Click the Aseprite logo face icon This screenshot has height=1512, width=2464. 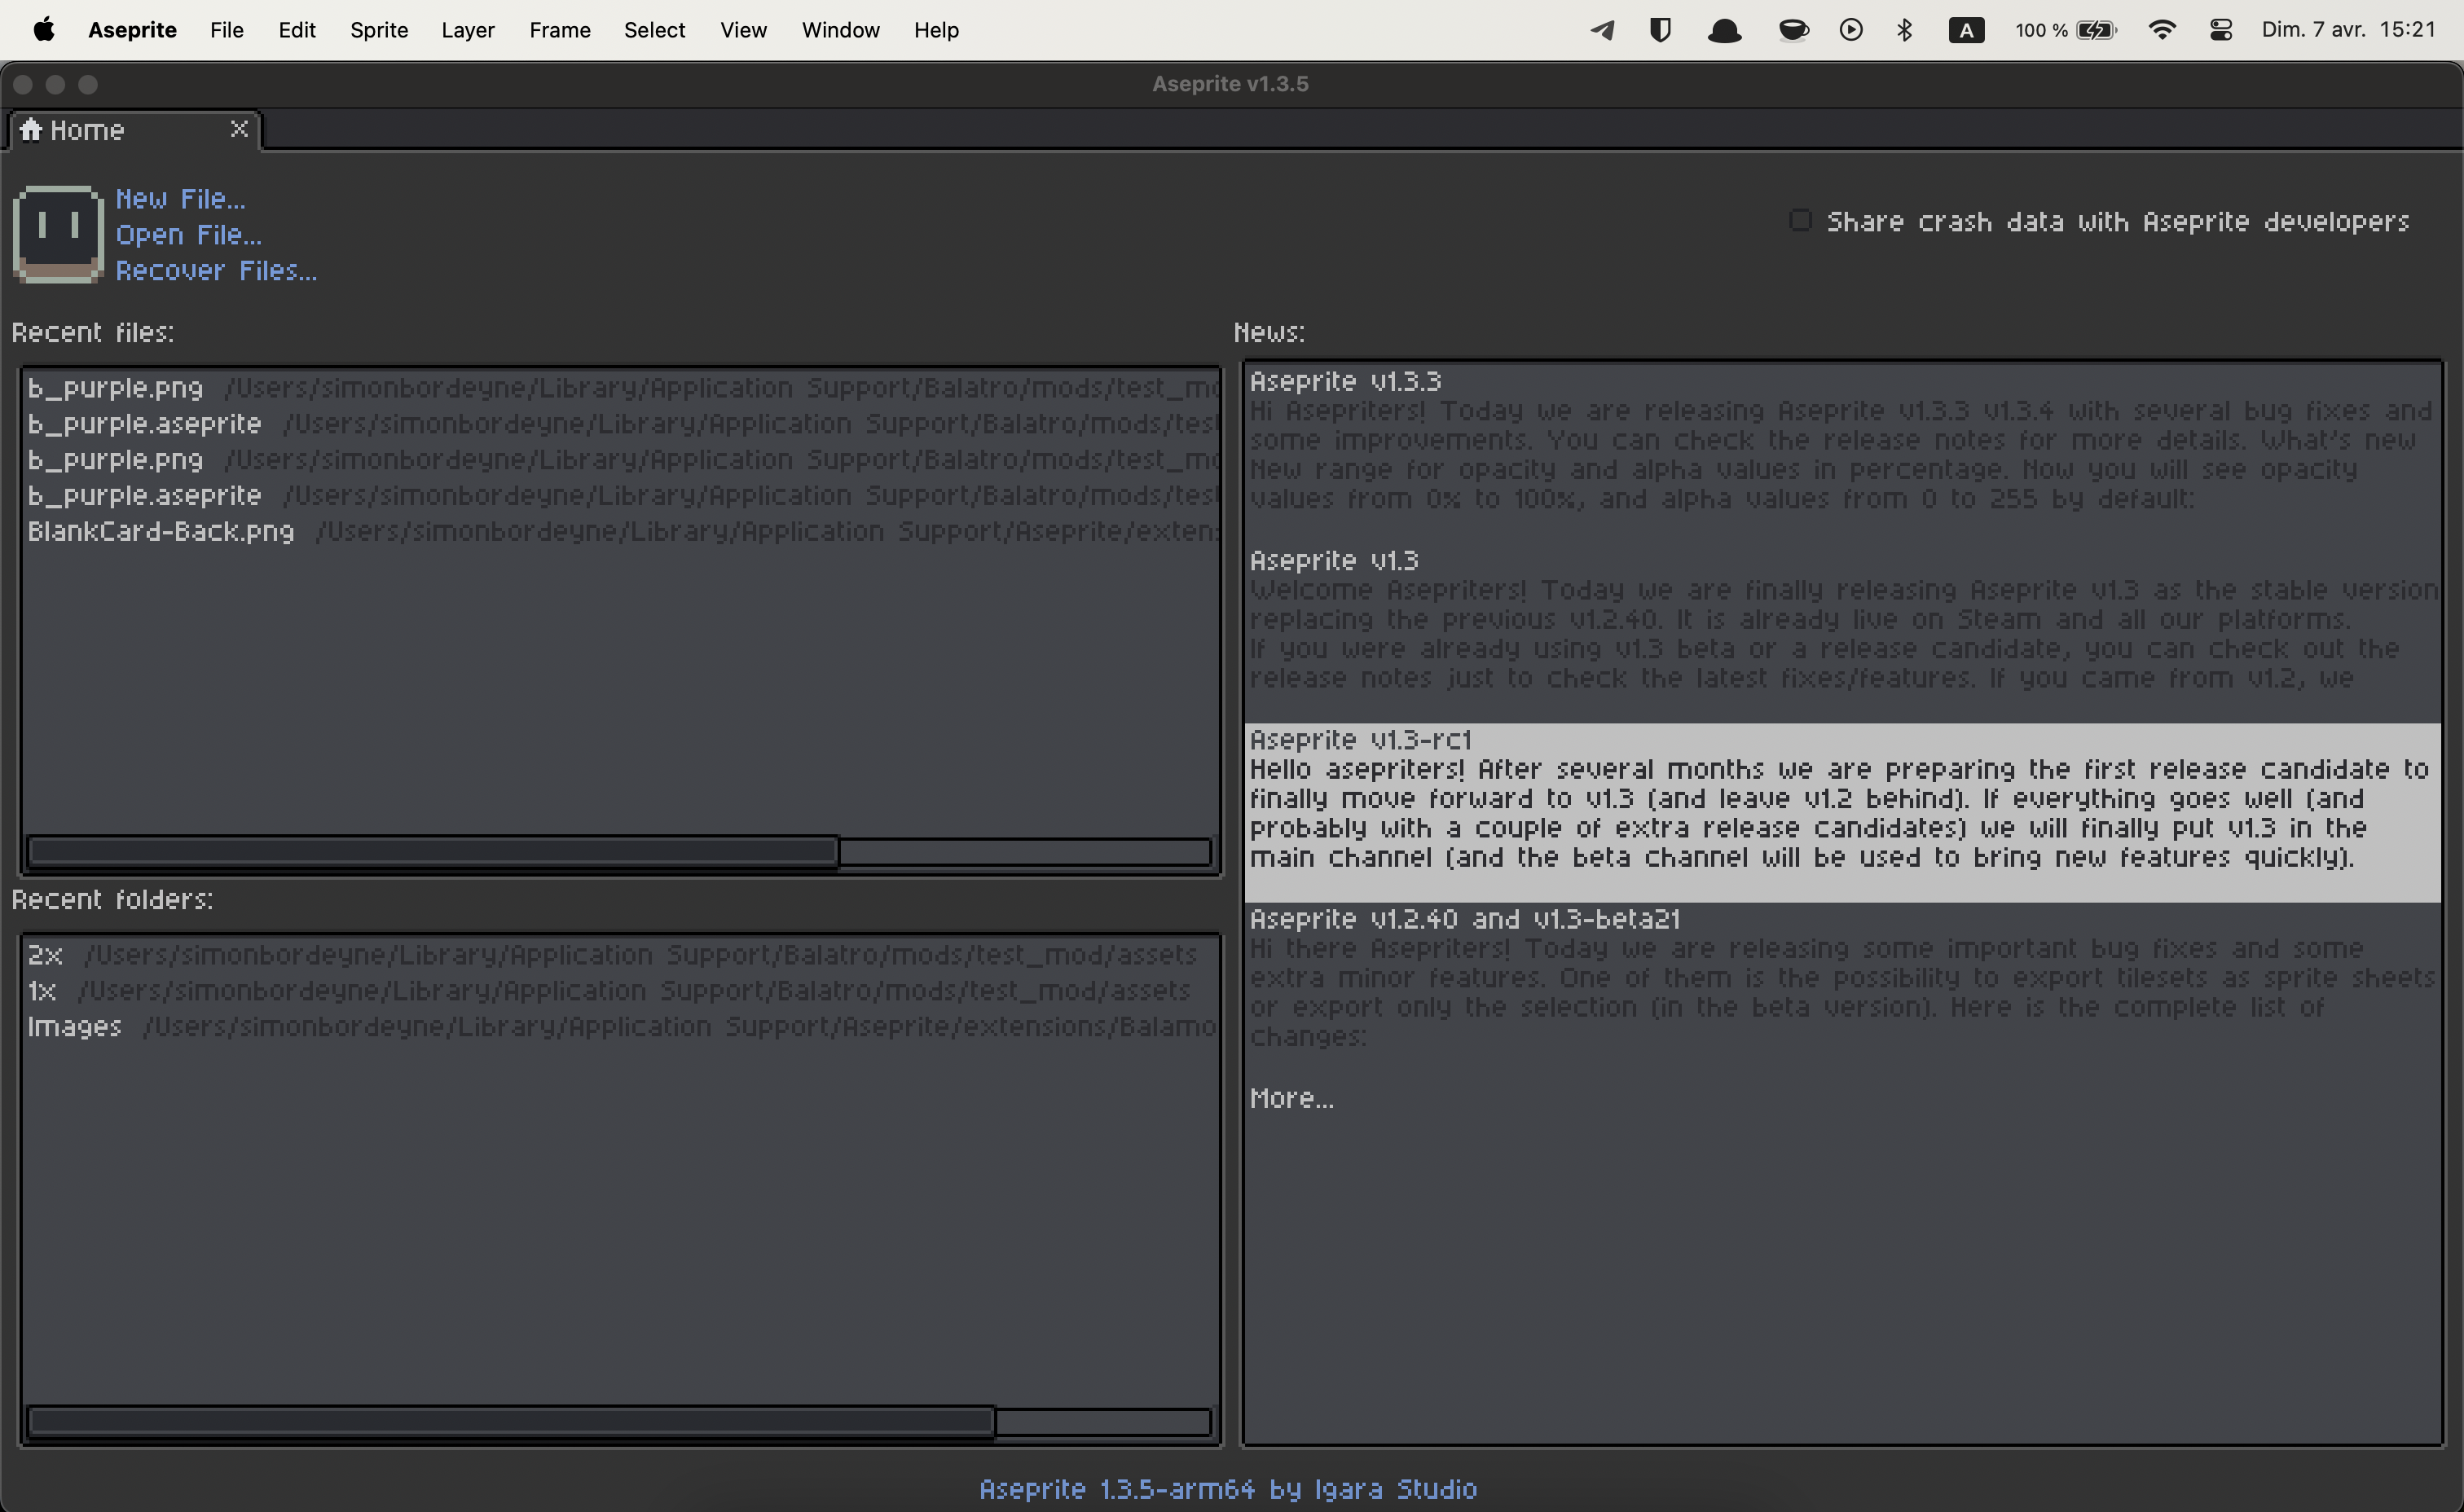point(58,234)
